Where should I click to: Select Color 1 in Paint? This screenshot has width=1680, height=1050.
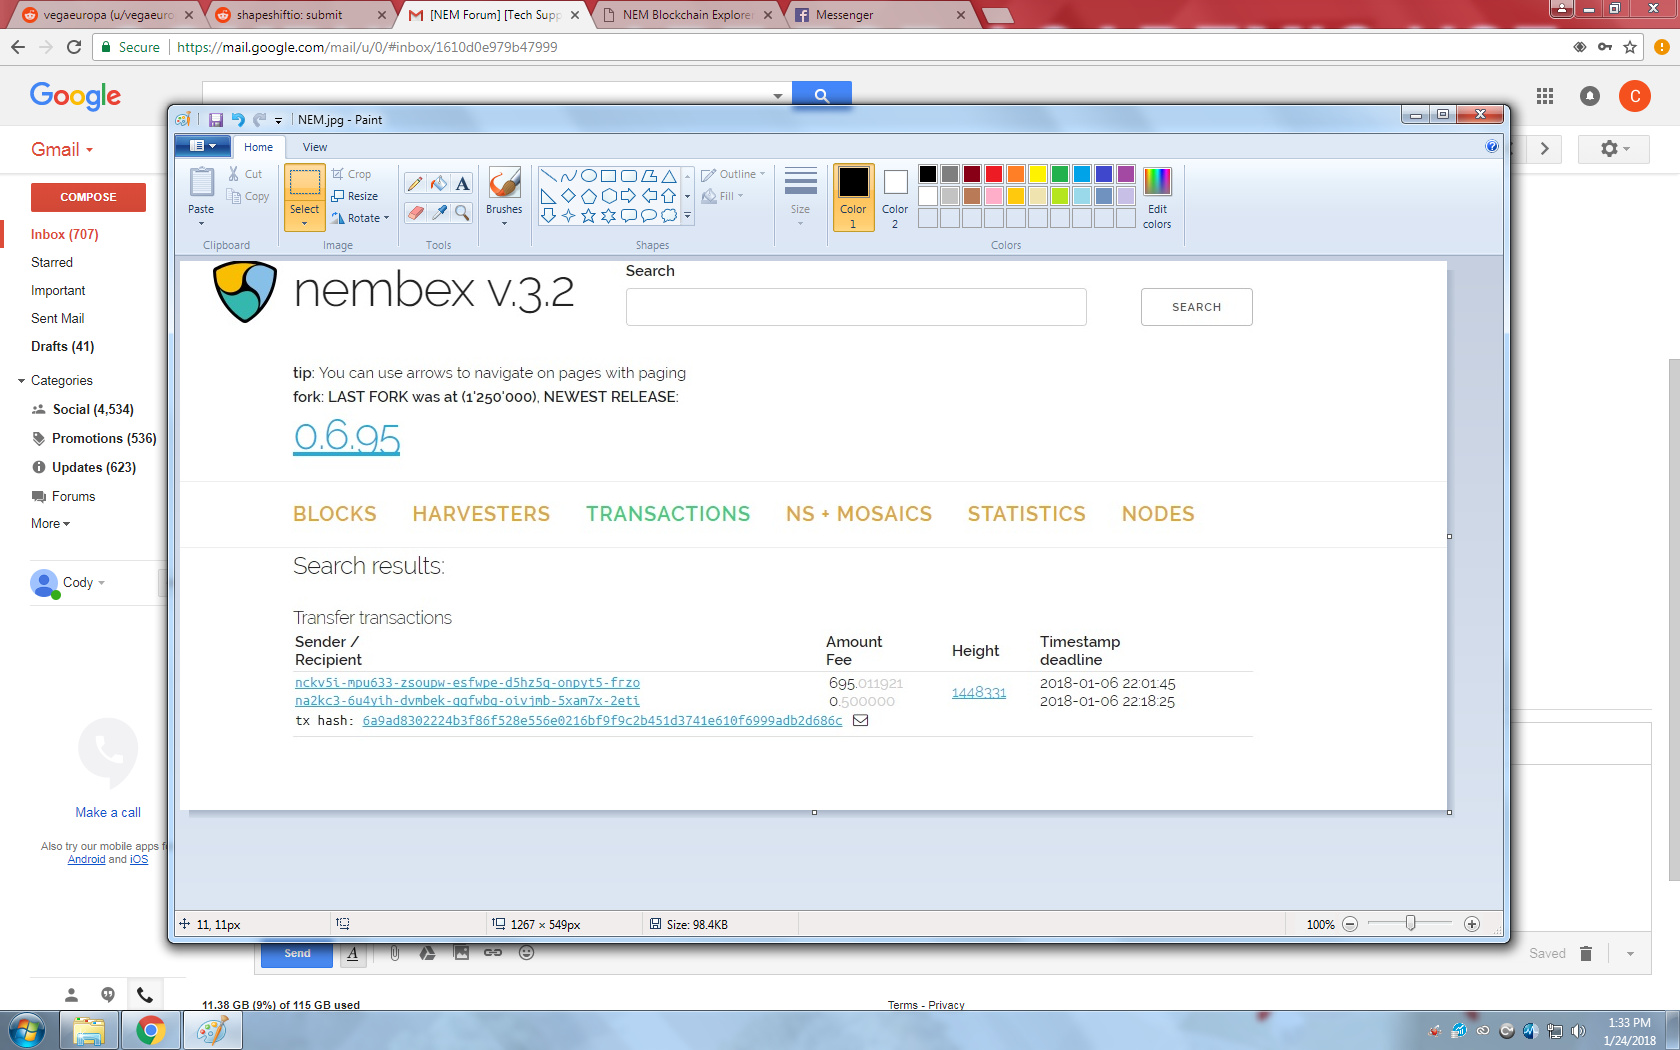point(853,198)
